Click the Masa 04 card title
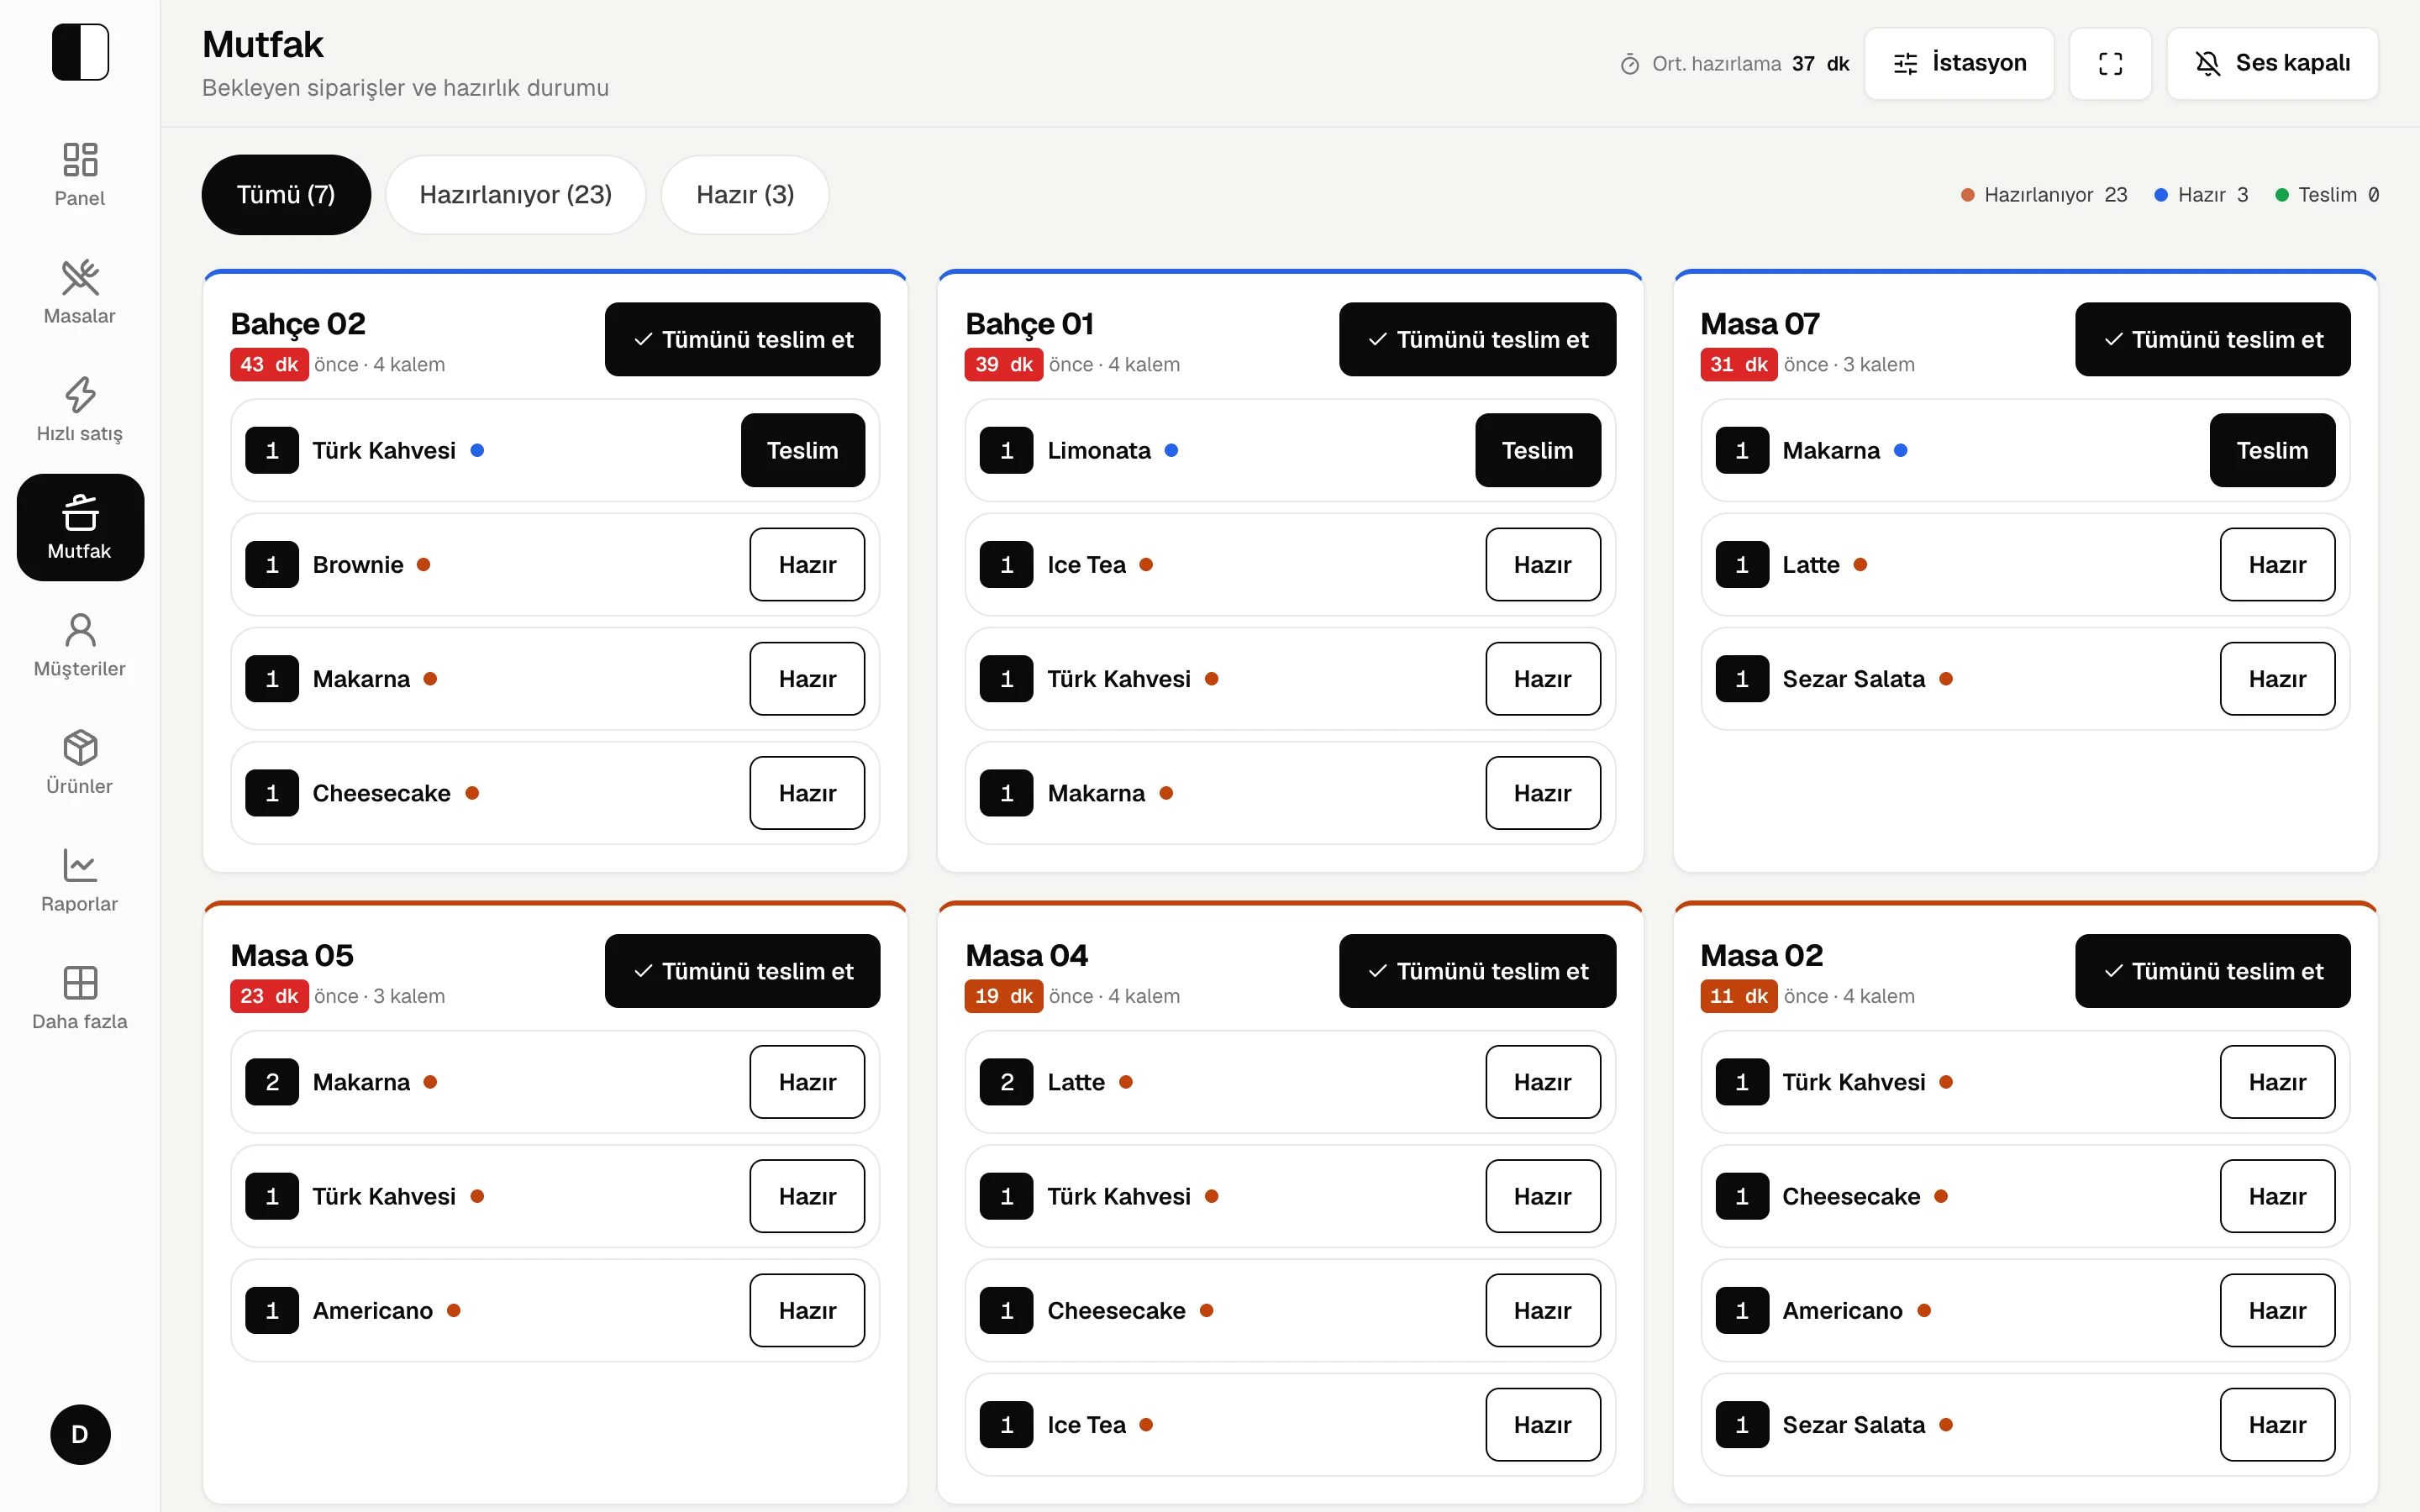 [1026, 955]
